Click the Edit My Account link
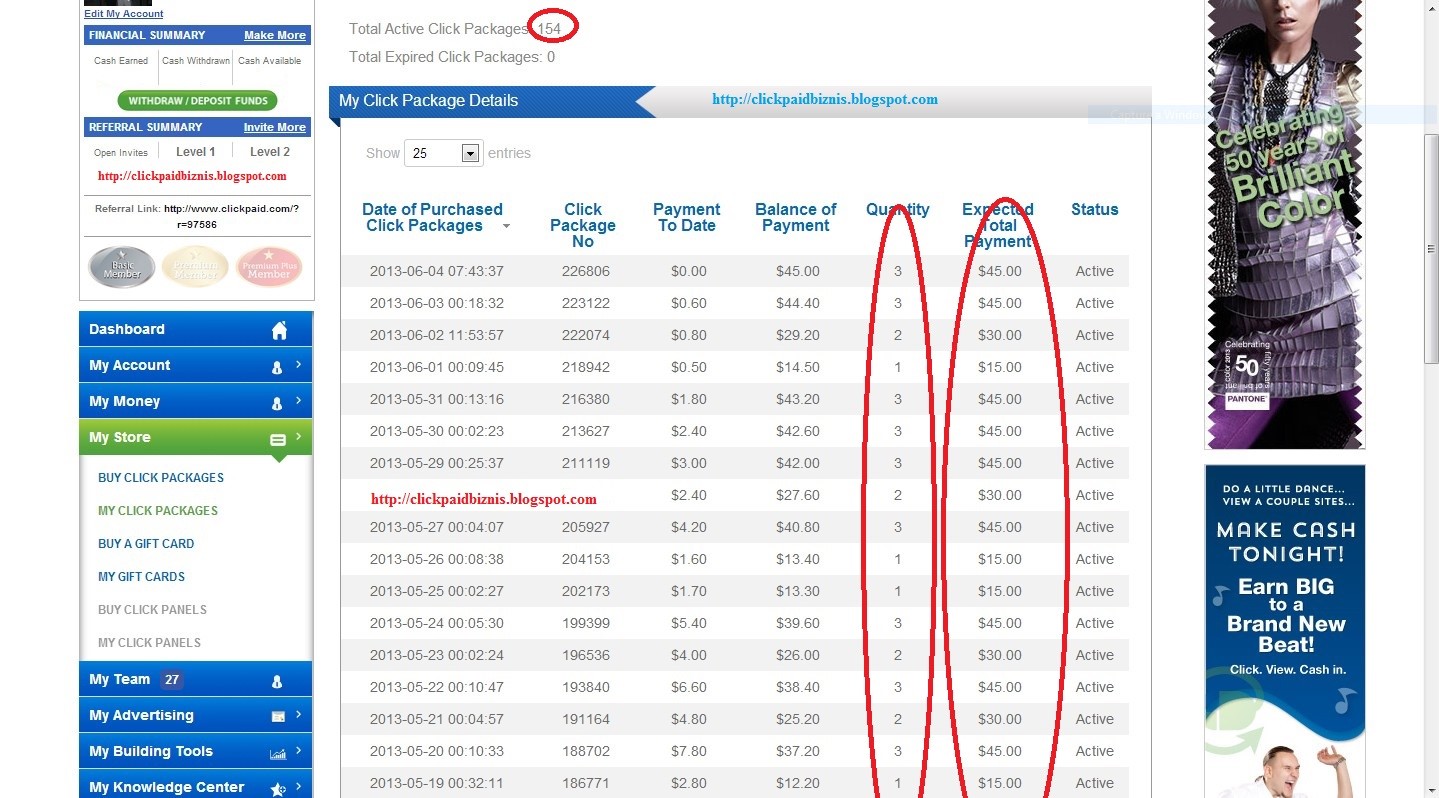The height and width of the screenshot is (798, 1439). click(124, 14)
